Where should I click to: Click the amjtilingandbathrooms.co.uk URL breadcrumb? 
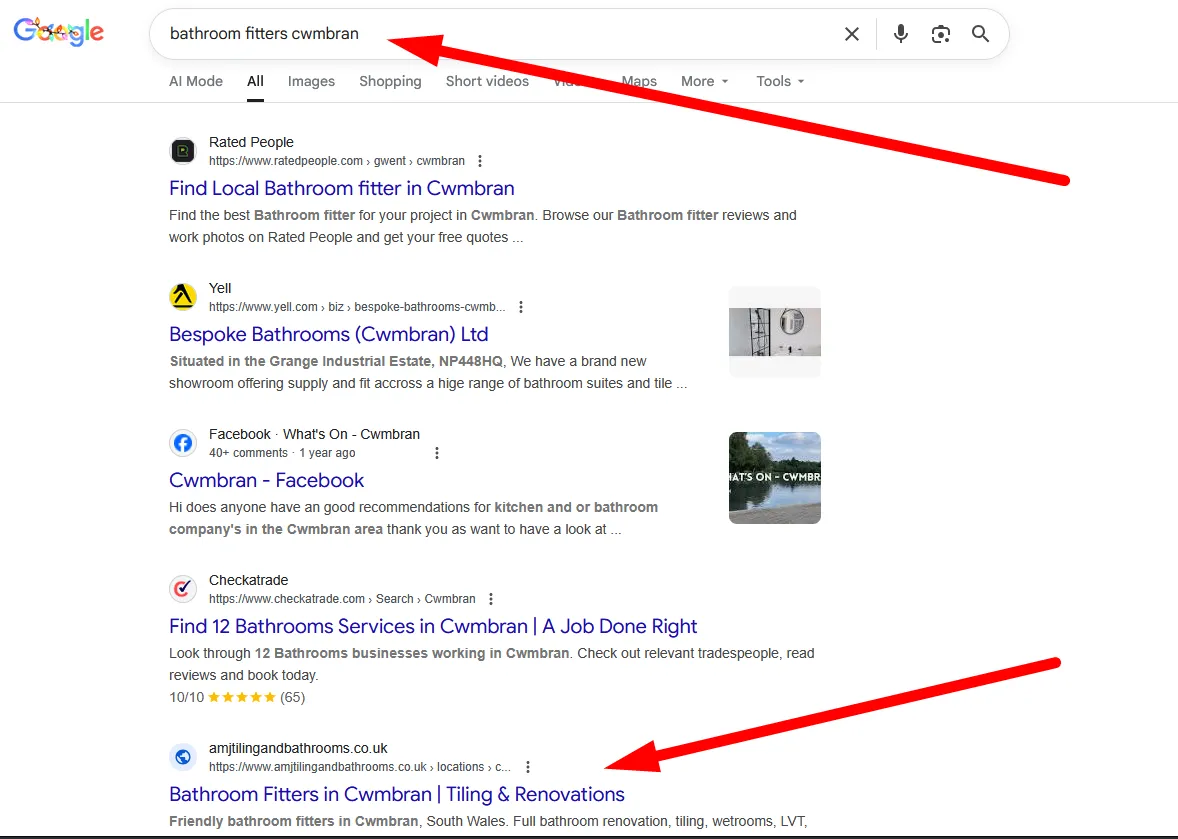360,767
